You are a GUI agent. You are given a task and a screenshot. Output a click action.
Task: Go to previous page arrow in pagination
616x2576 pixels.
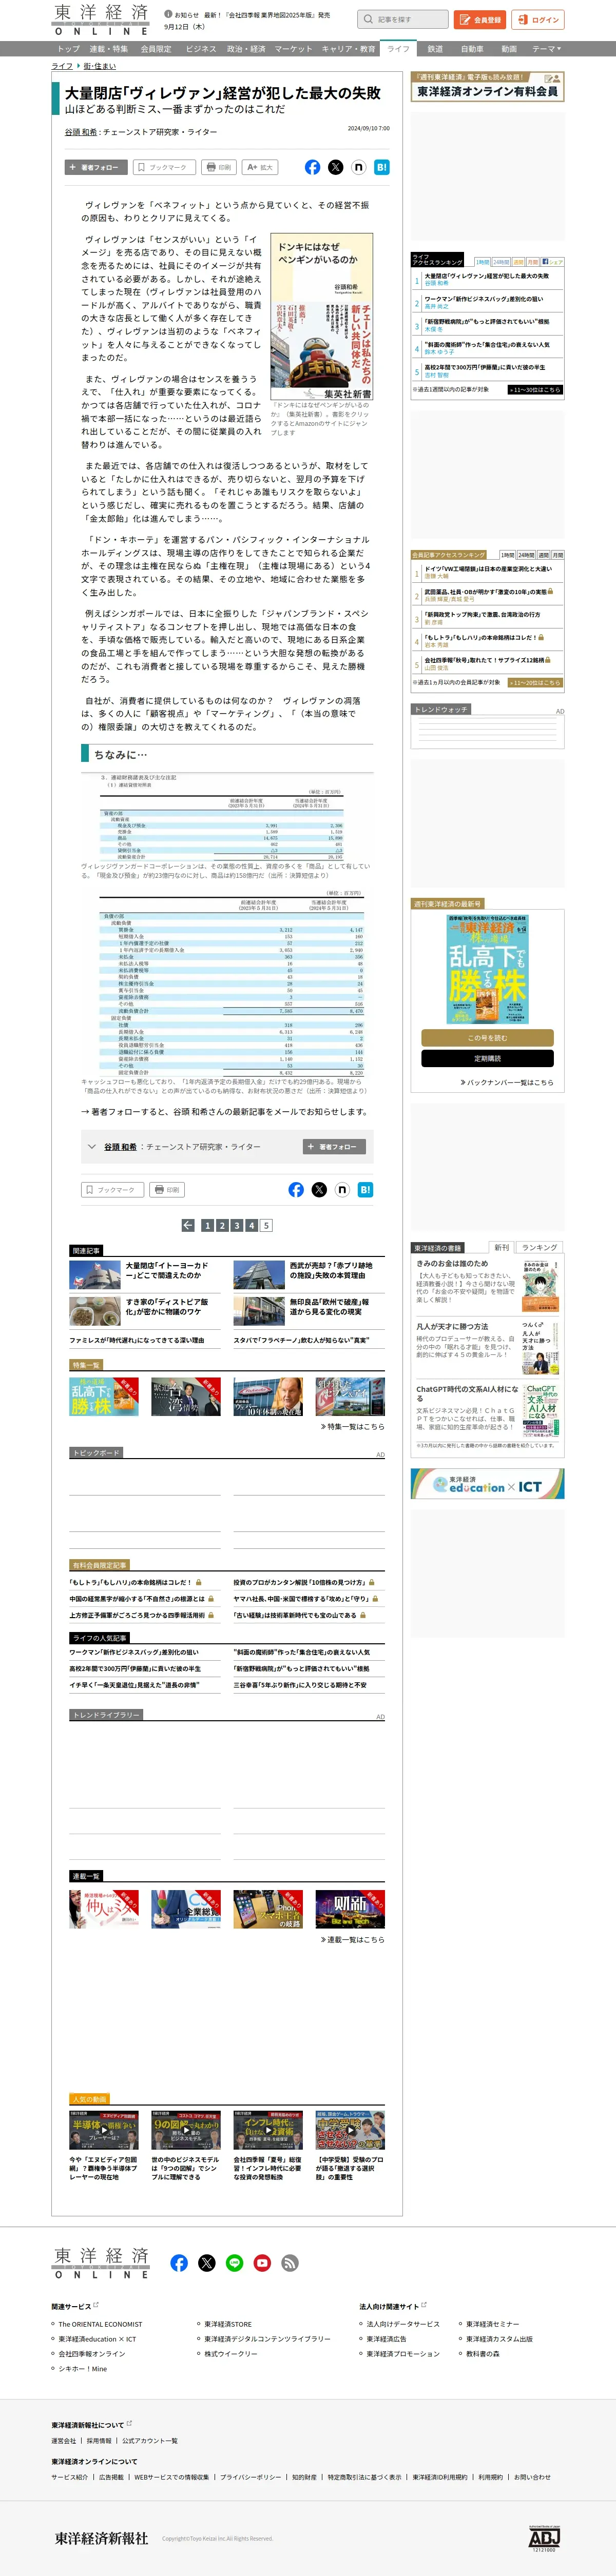click(x=188, y=1225)
